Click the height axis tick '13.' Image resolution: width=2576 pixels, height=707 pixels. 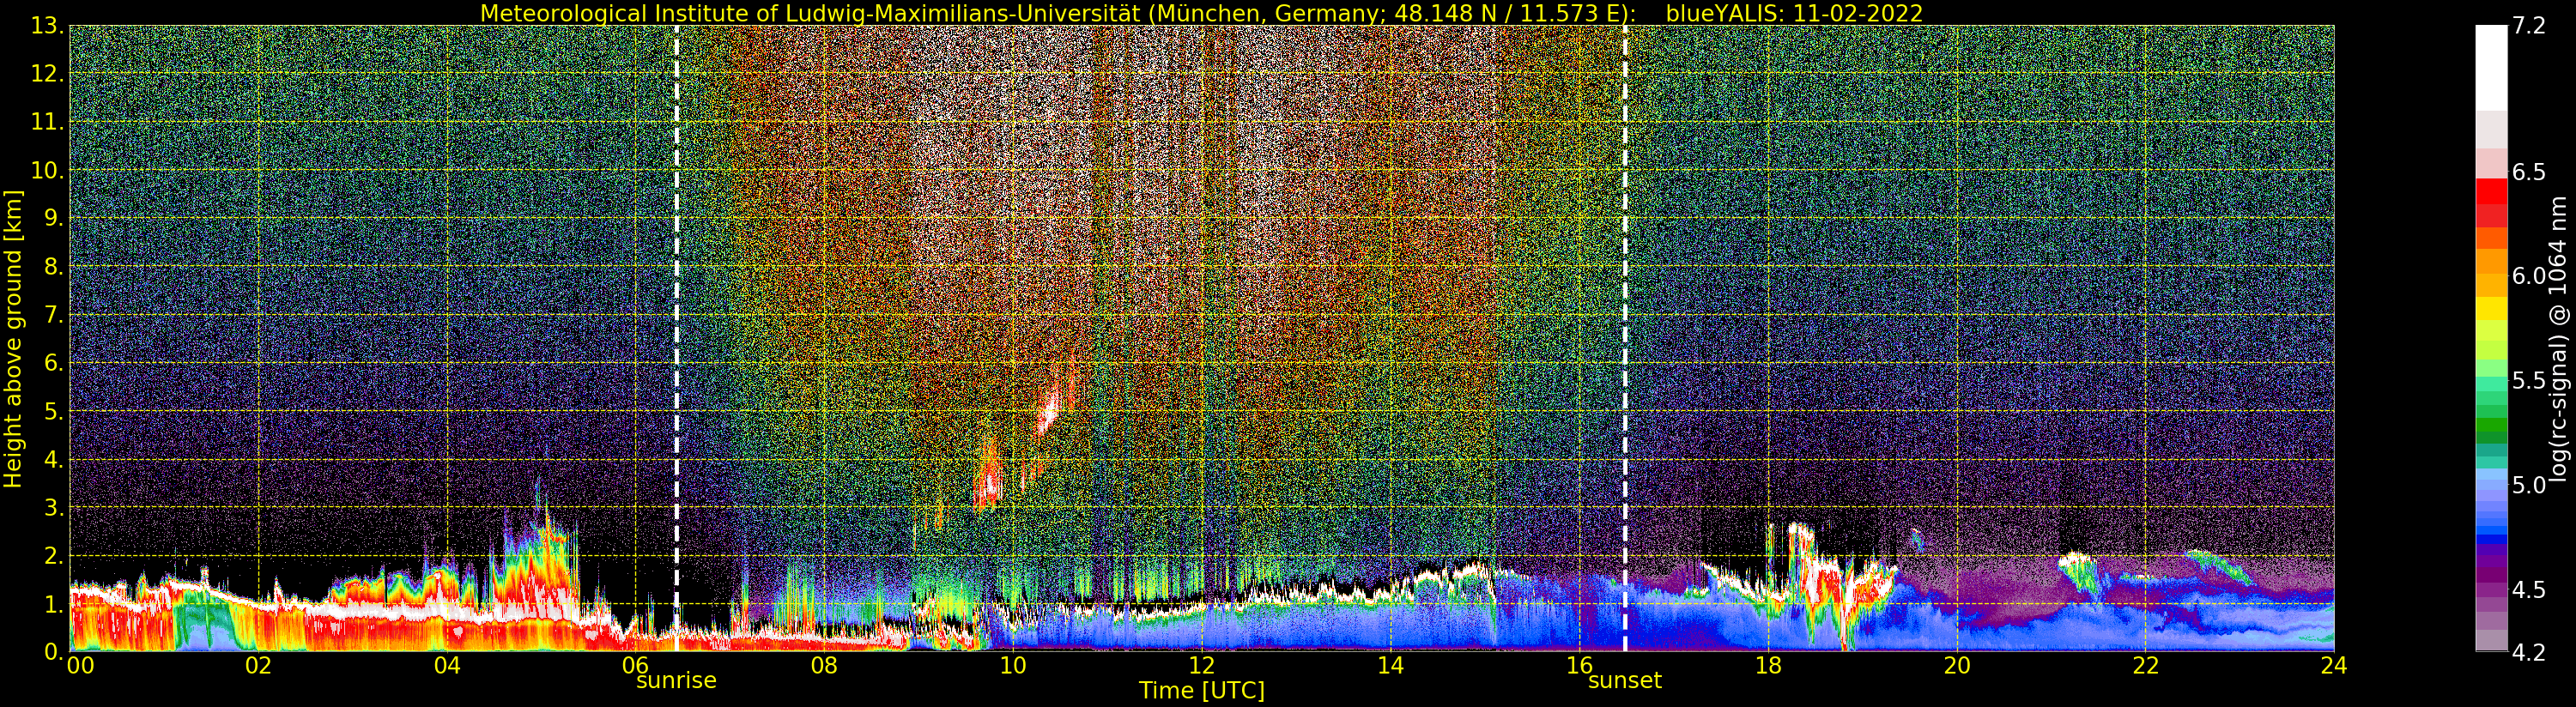click(x=46, y=27)
